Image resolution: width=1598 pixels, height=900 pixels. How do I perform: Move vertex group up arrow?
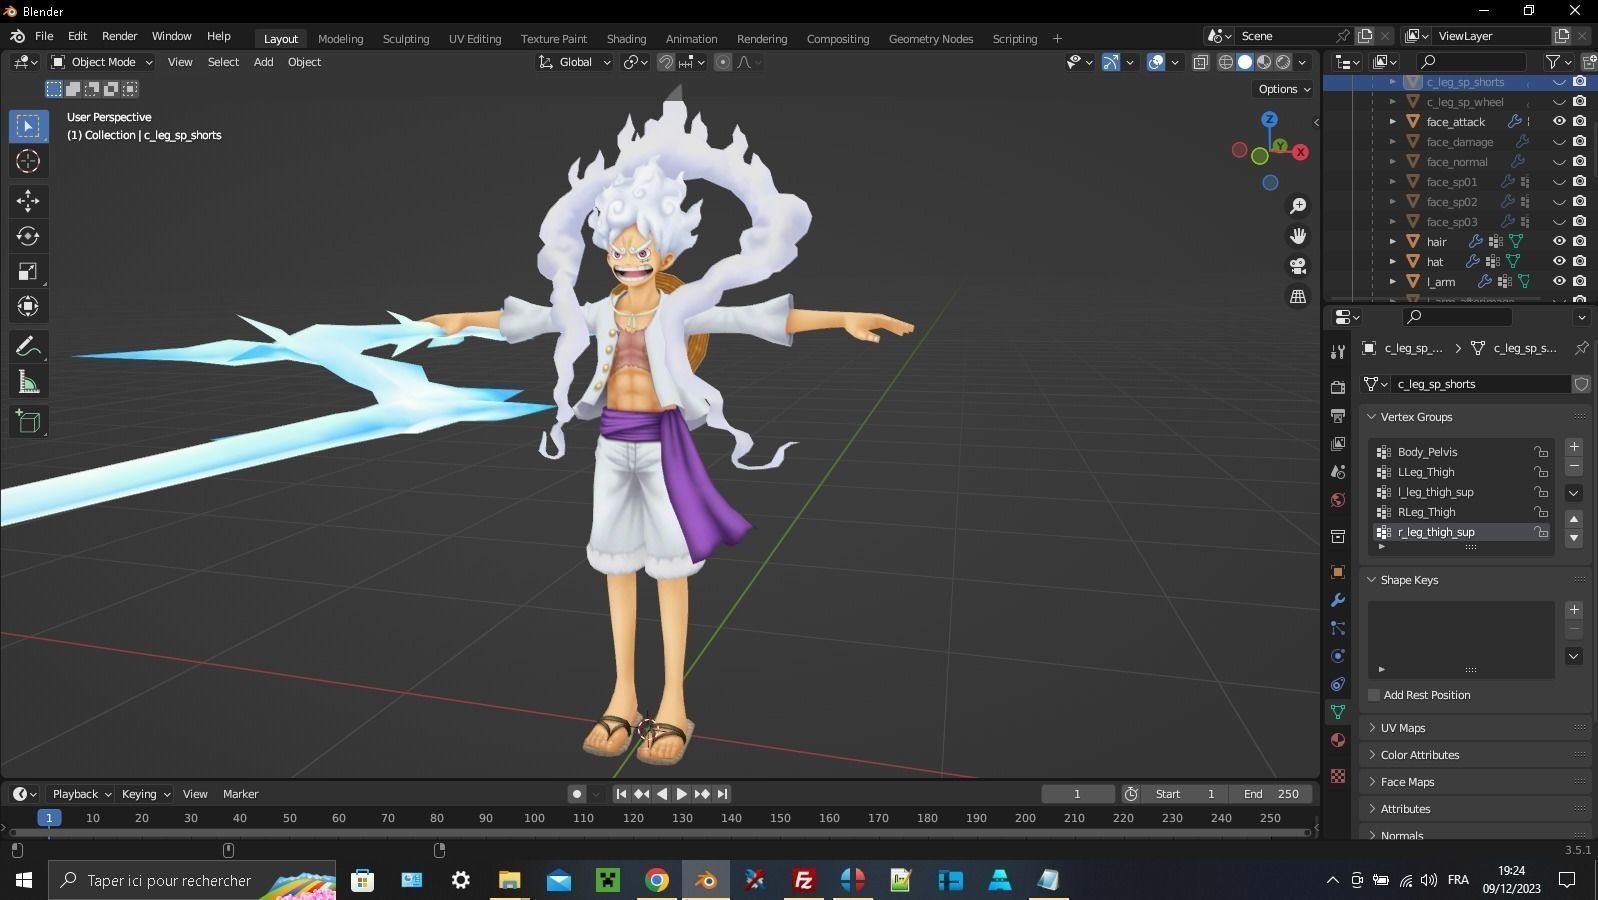point(1574,519)
